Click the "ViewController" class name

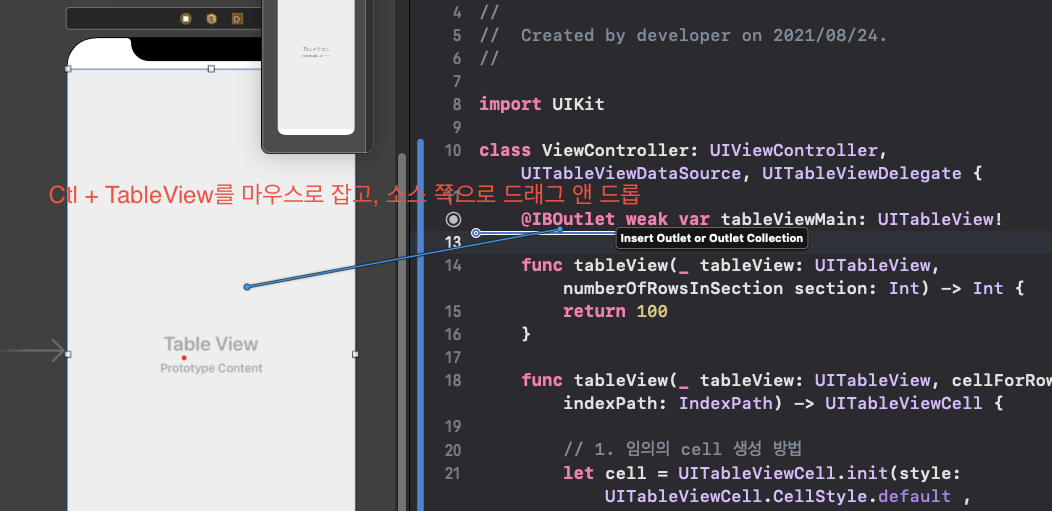coord(614,150)
